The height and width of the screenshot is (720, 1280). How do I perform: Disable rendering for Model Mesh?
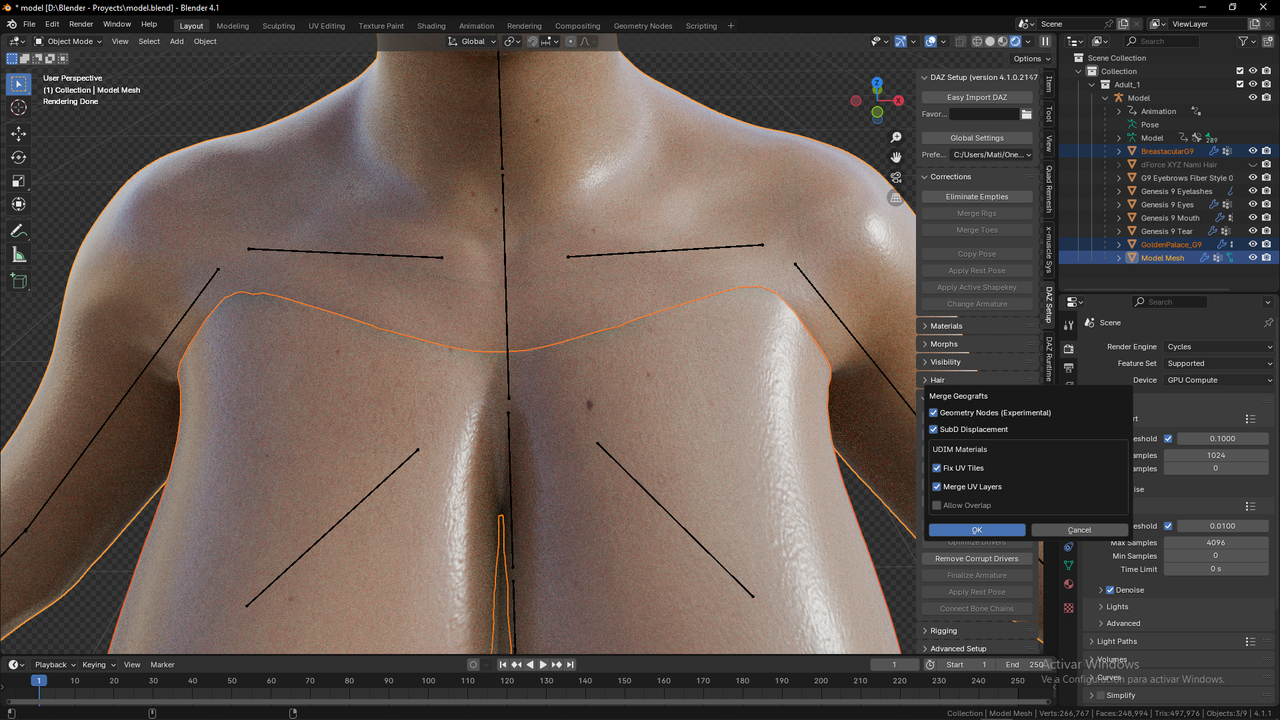pos(1266,258)
